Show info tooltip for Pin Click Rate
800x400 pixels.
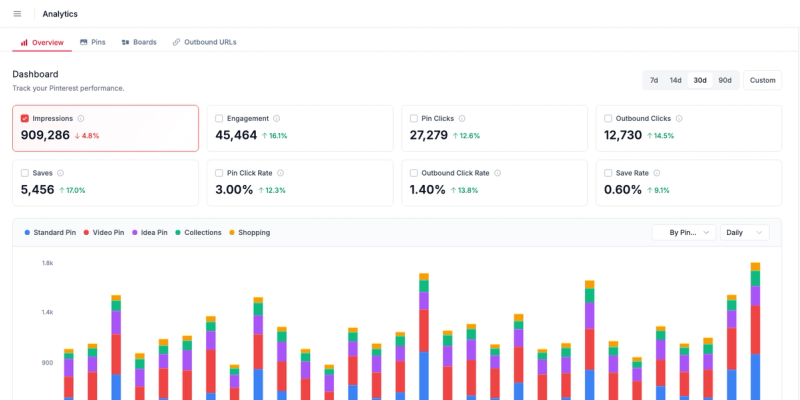click(x=281, y=173)
